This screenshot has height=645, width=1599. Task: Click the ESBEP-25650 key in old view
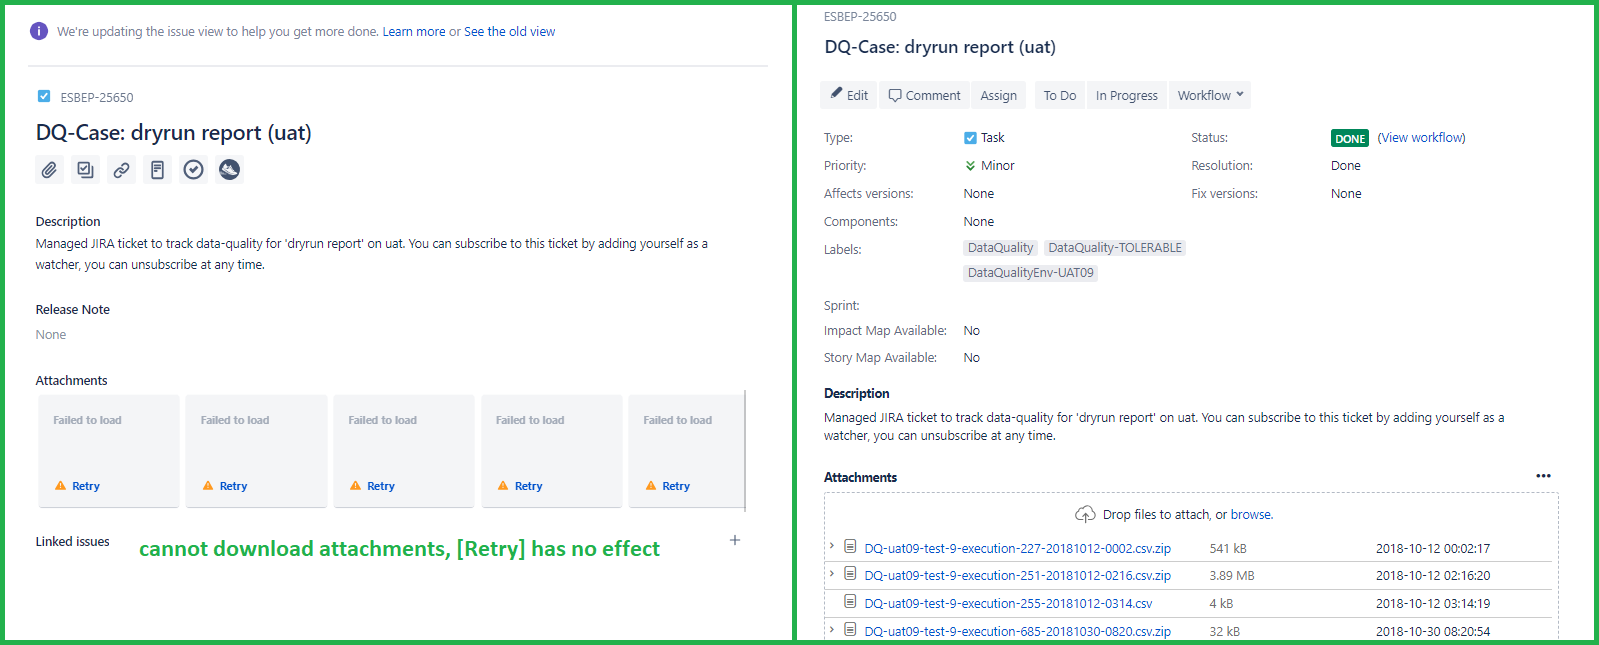[860, 17]
